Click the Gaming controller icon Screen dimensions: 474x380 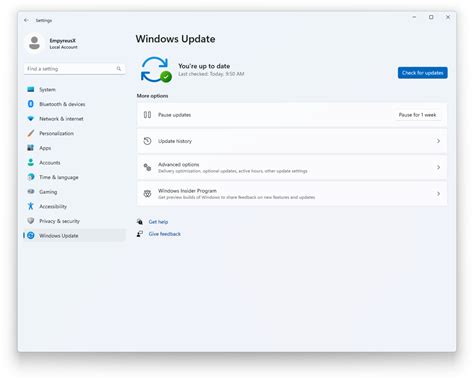(31, 192)
